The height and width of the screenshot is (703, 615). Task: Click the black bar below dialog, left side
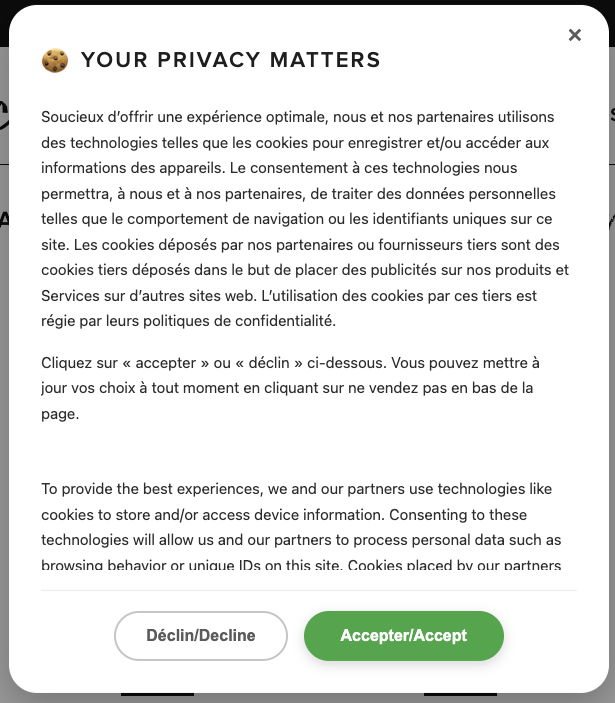pyautogui.click(x=157, y=694)
